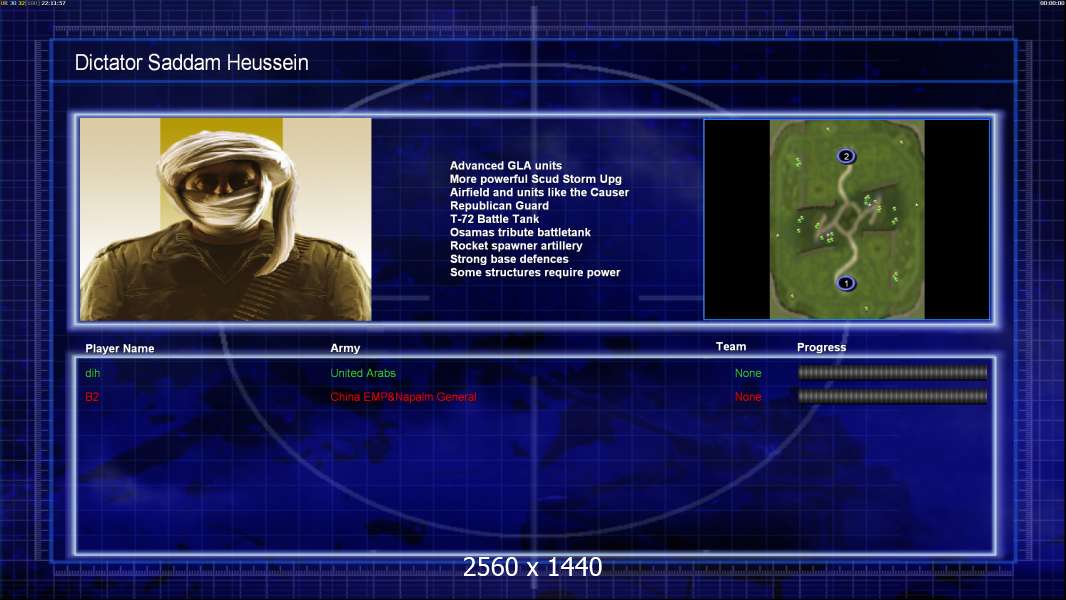This screenshot has width=1066, height=600.
Task: Click the 00:00:00 timer in top-right corner
Action: point(1051,4)
